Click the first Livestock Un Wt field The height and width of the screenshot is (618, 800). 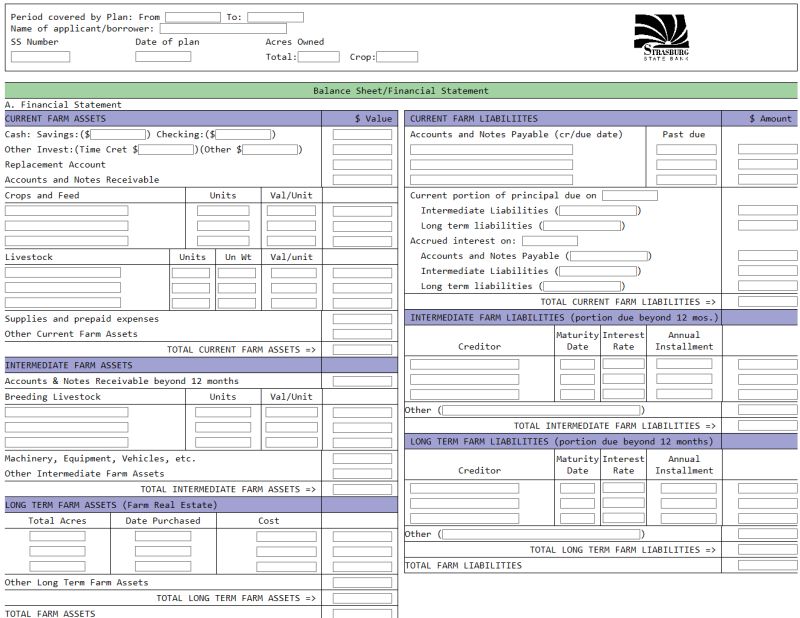click(237, 273)
